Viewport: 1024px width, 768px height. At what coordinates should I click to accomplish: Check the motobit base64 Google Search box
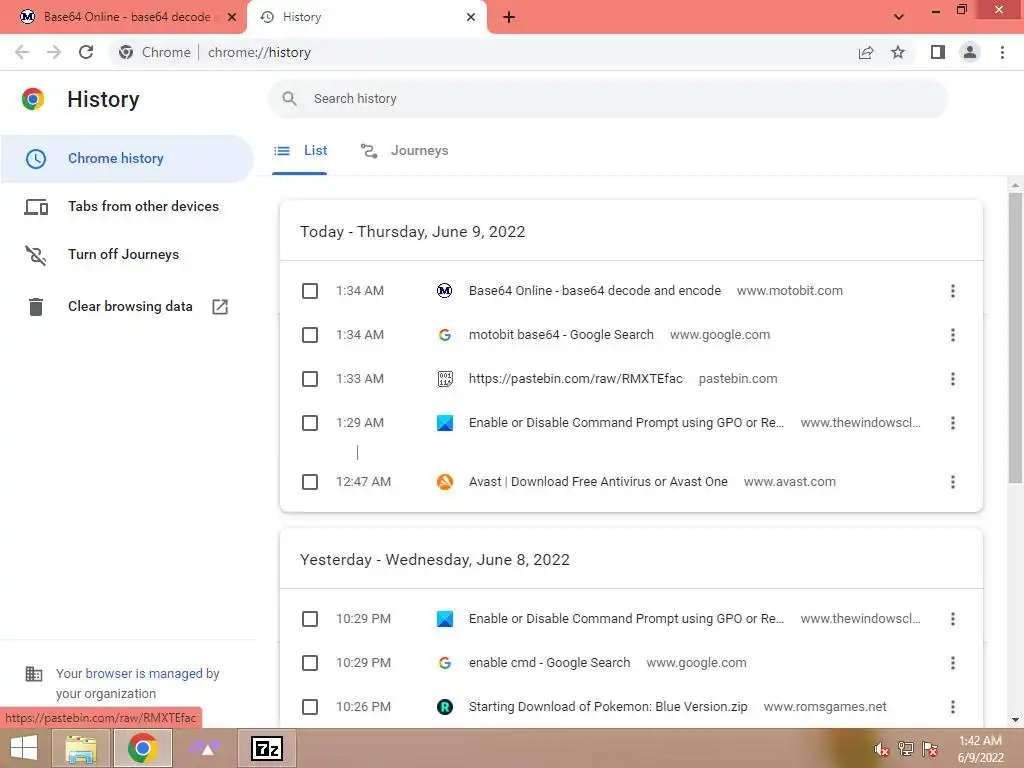click(310, 335)
